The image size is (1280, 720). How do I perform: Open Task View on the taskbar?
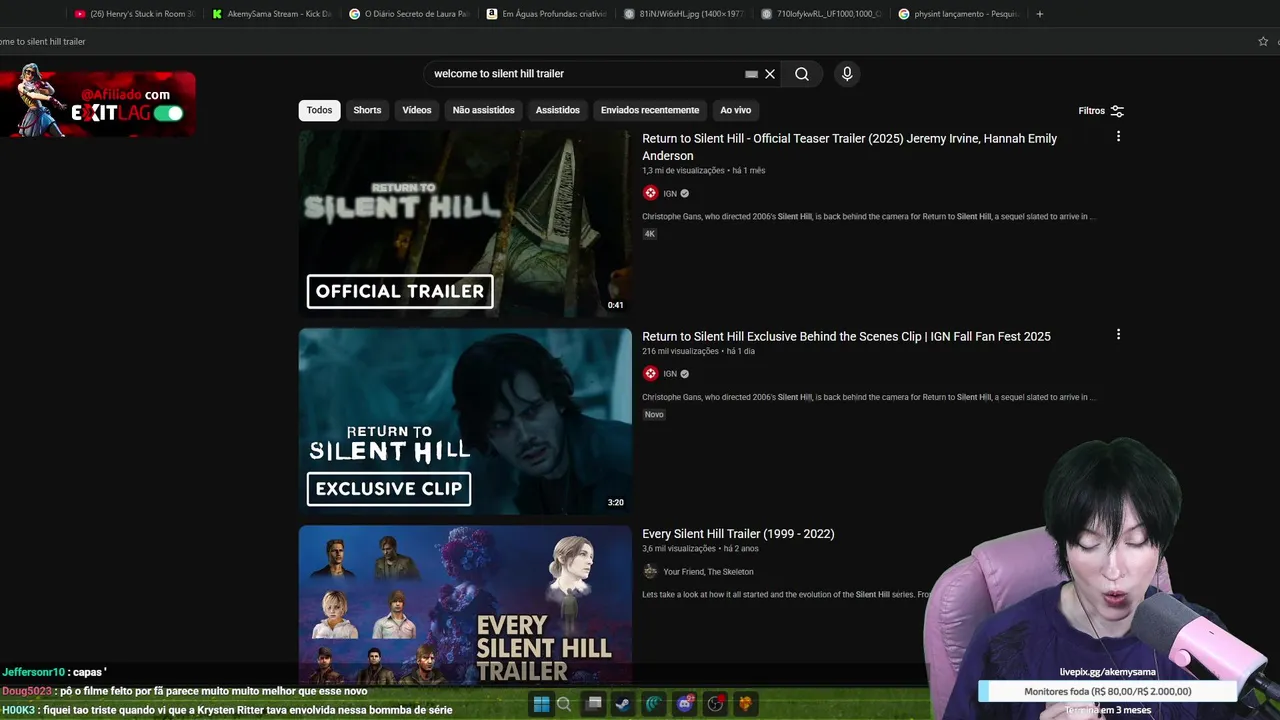(594, 704)
